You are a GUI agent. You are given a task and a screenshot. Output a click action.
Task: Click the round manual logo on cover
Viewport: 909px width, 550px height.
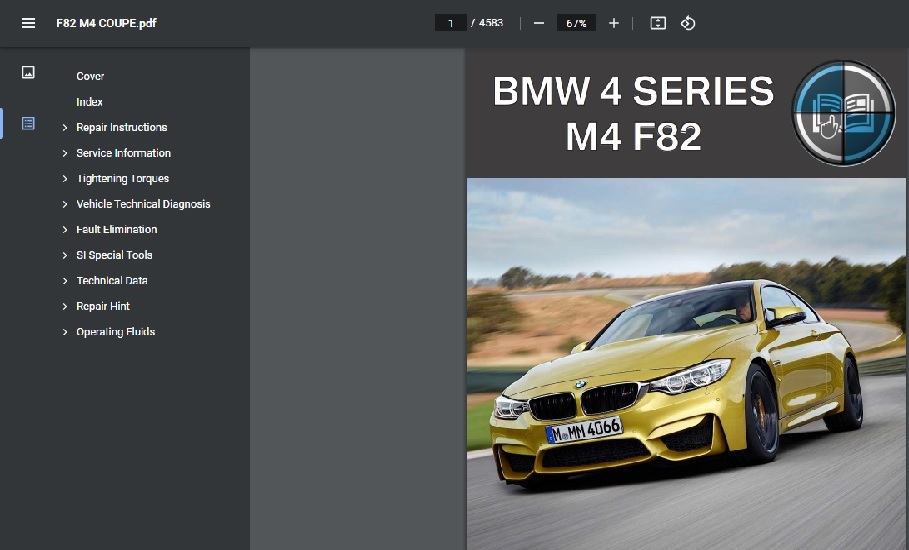843,113
